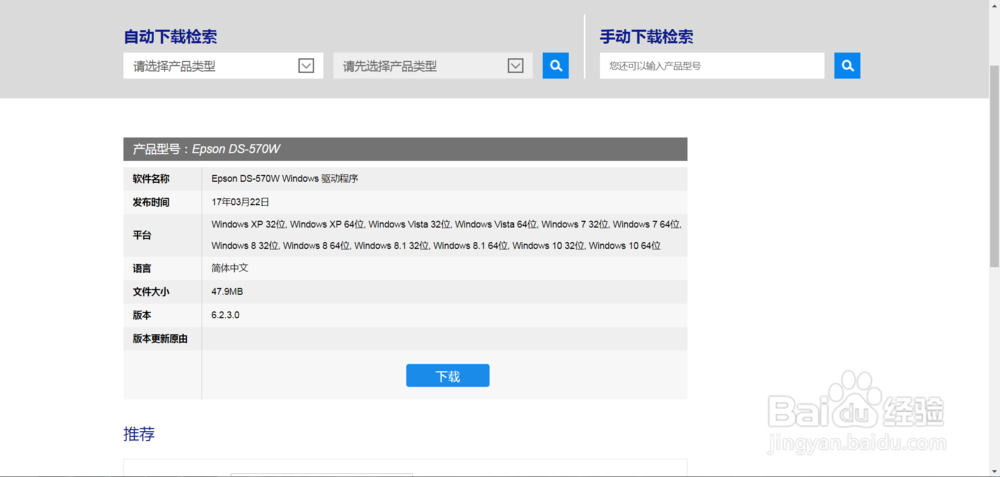Open the 请选择产品类型 dropdown
Screen dimensions: 1000x477
[x=223, y=66]
